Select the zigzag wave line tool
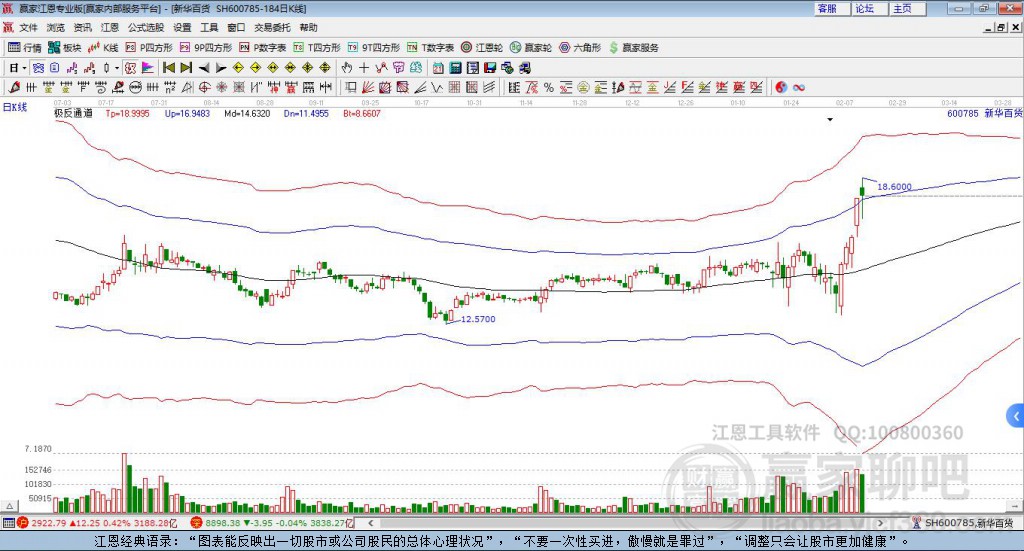The image size is (1024, 551). (438, 87)
